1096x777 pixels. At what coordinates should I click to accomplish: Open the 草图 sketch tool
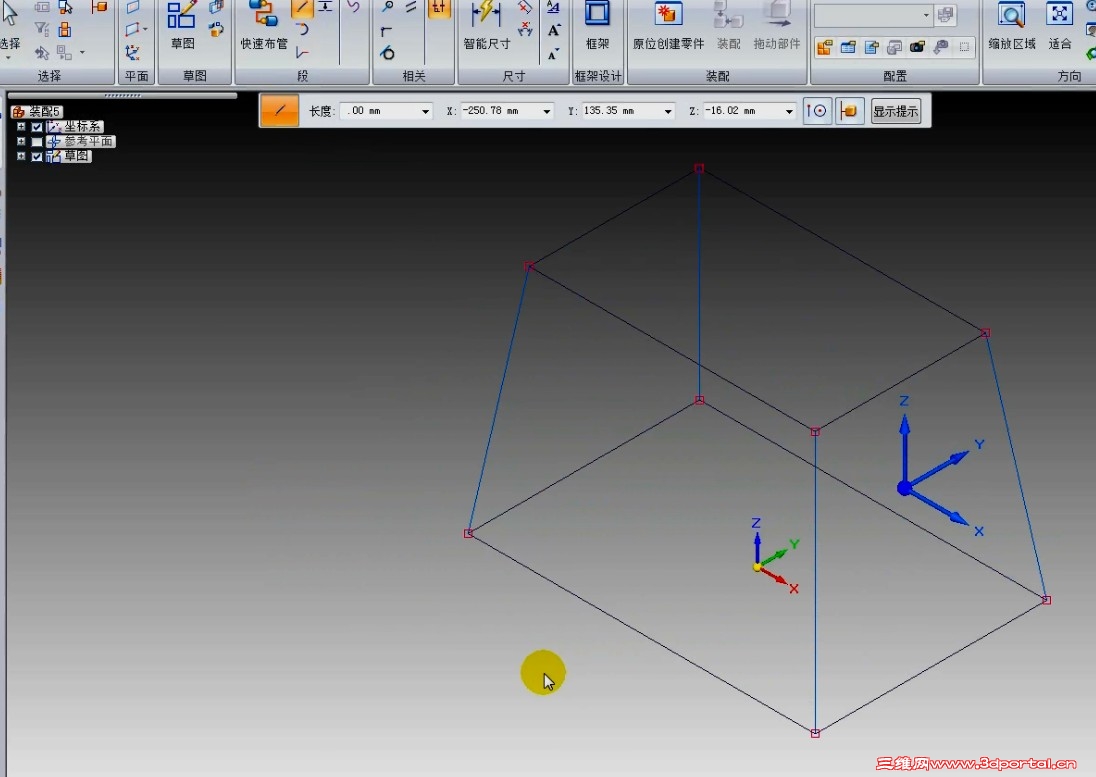click(x=182, y=25)
